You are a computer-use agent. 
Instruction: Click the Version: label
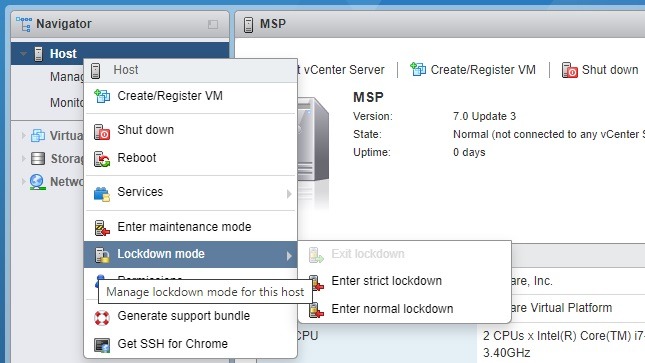(x=373, y=116)
